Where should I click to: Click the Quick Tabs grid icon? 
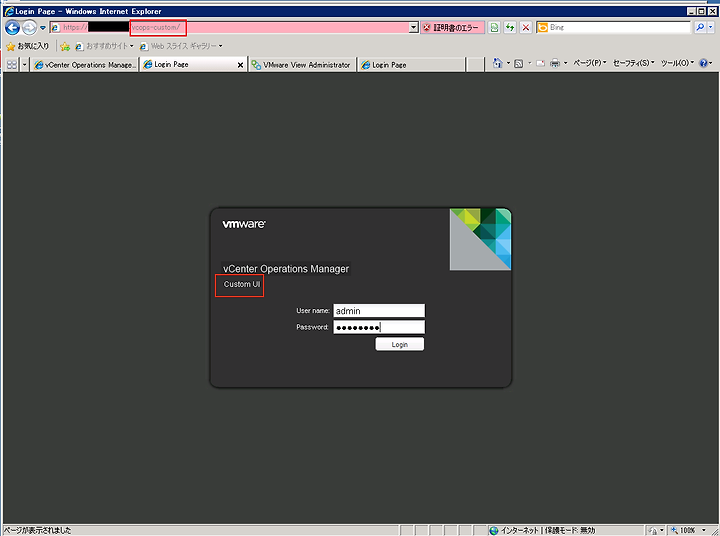[x=11, y=65]
